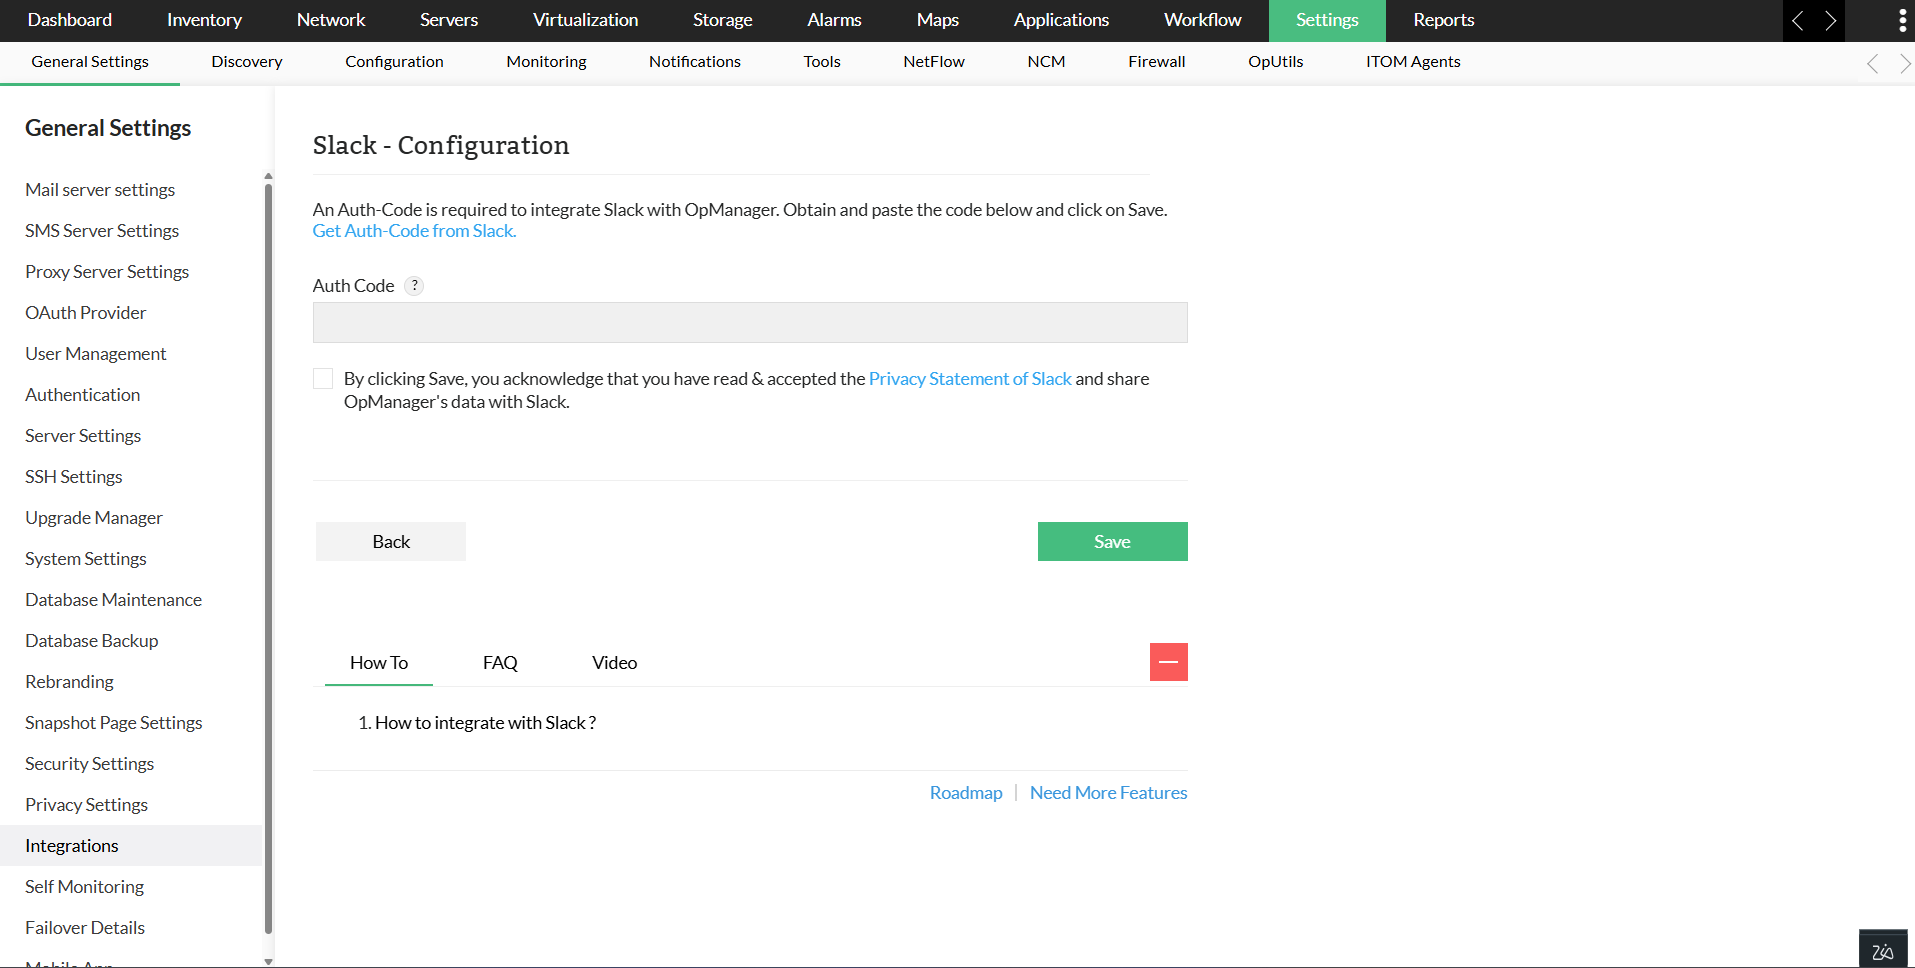Select the Firewall sub-tab
This screenshot has width=1915, height=968.
pyautogui.click(x=1157, y=62)
